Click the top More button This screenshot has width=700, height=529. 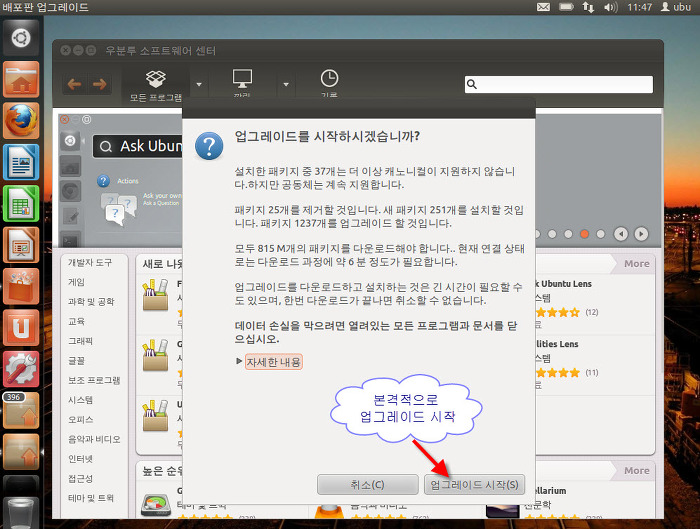coord(637,264)
